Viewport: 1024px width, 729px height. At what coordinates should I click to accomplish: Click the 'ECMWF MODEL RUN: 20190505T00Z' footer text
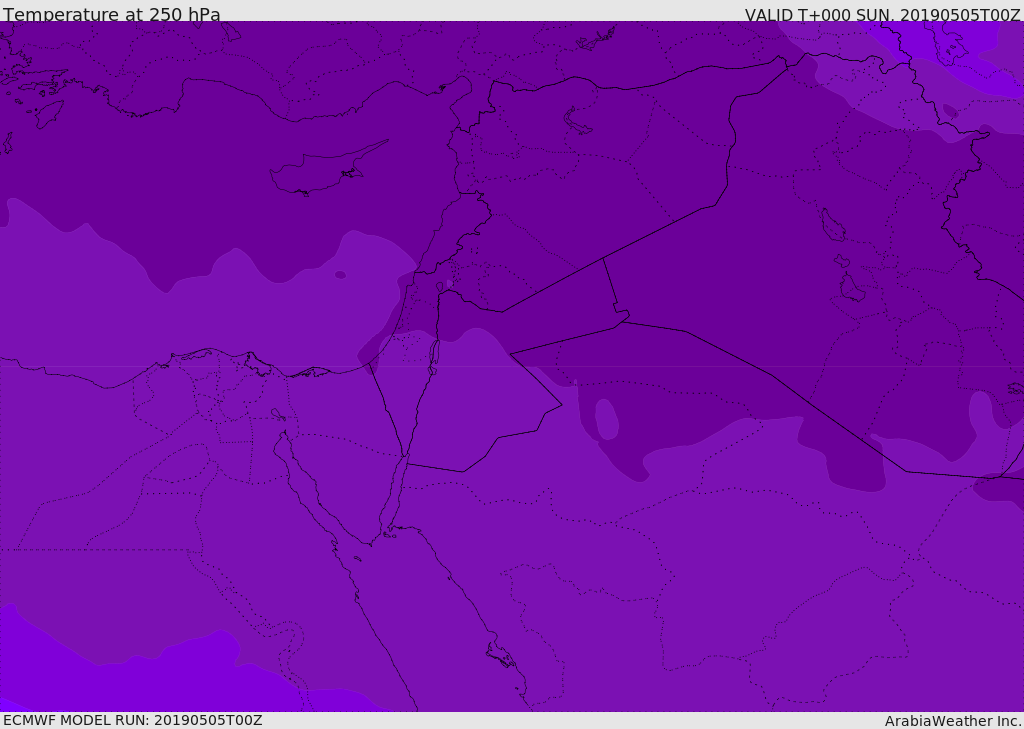133,720
